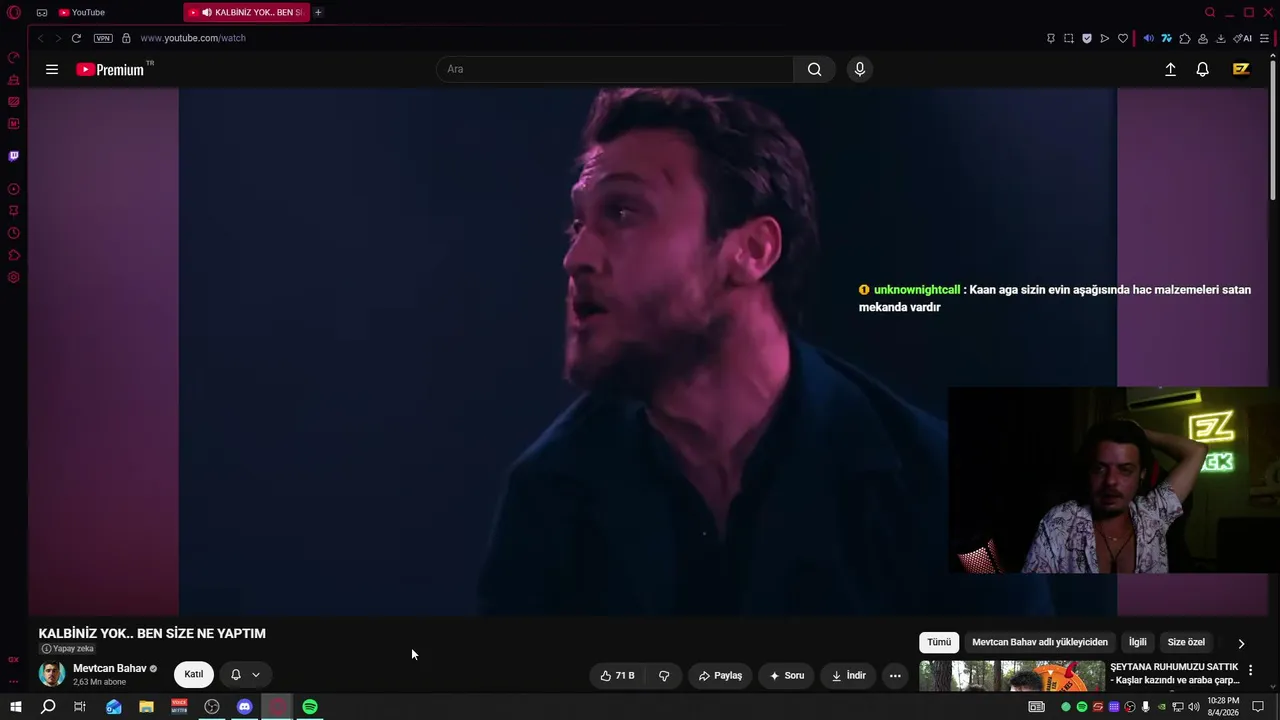Toggle the VPN badge in address bar
1280x720 pixels.
tap(103, 38)
